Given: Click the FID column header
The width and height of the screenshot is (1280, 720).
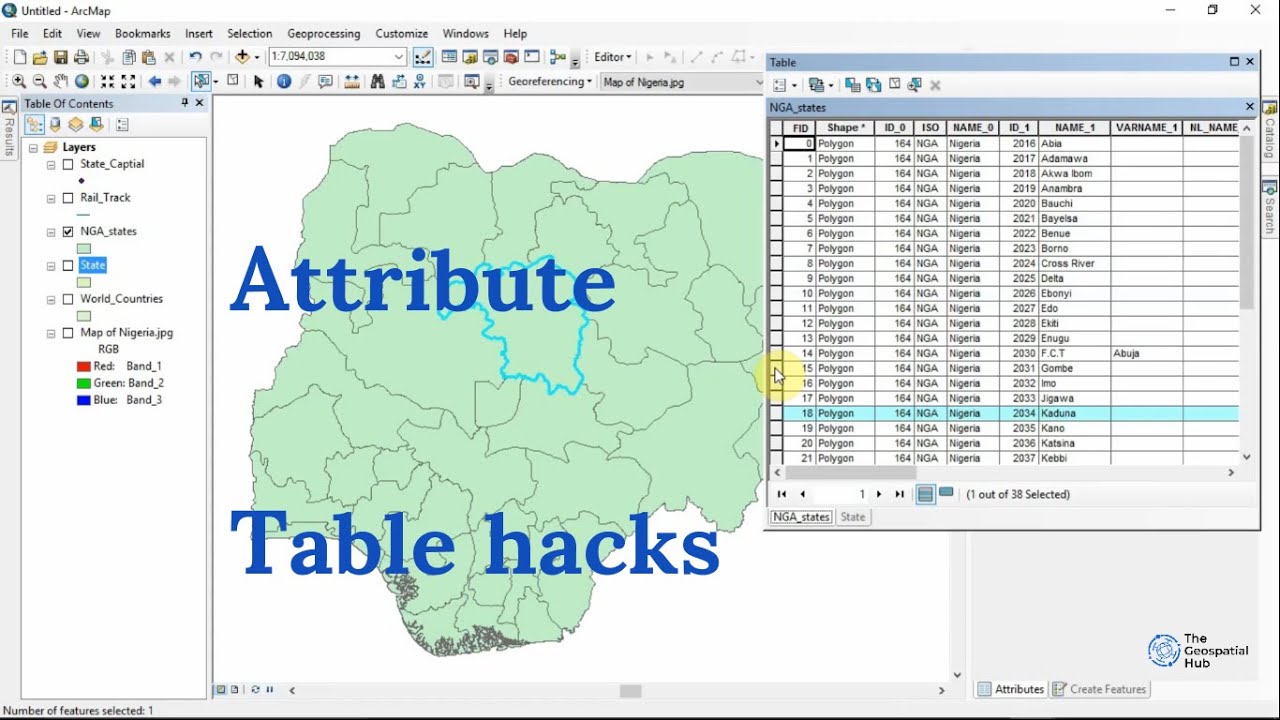Looking at the screenshot, I should tap(801, 128).
